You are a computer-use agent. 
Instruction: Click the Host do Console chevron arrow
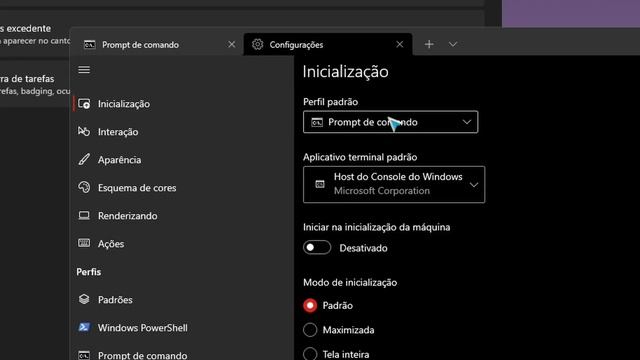473,185
